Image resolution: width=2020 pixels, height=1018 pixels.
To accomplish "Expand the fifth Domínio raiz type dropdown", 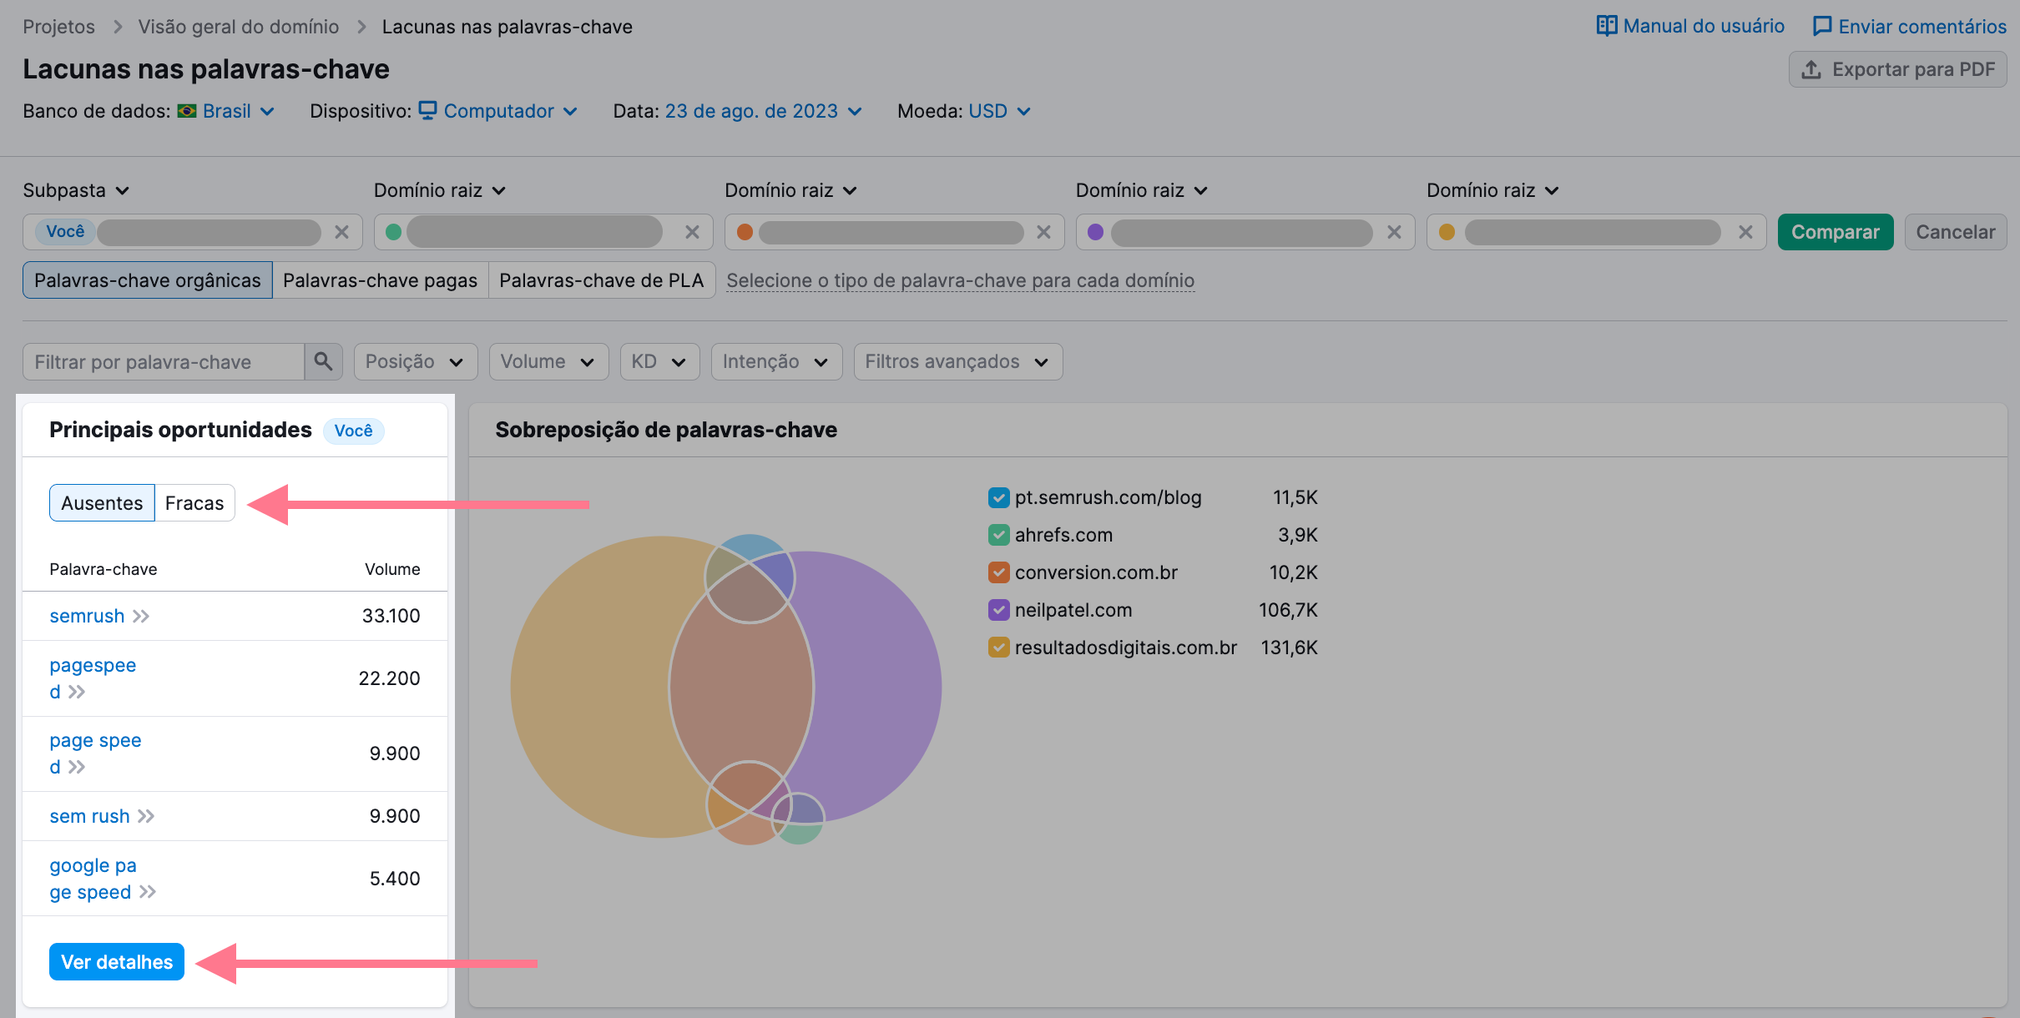I will 1493,190.
